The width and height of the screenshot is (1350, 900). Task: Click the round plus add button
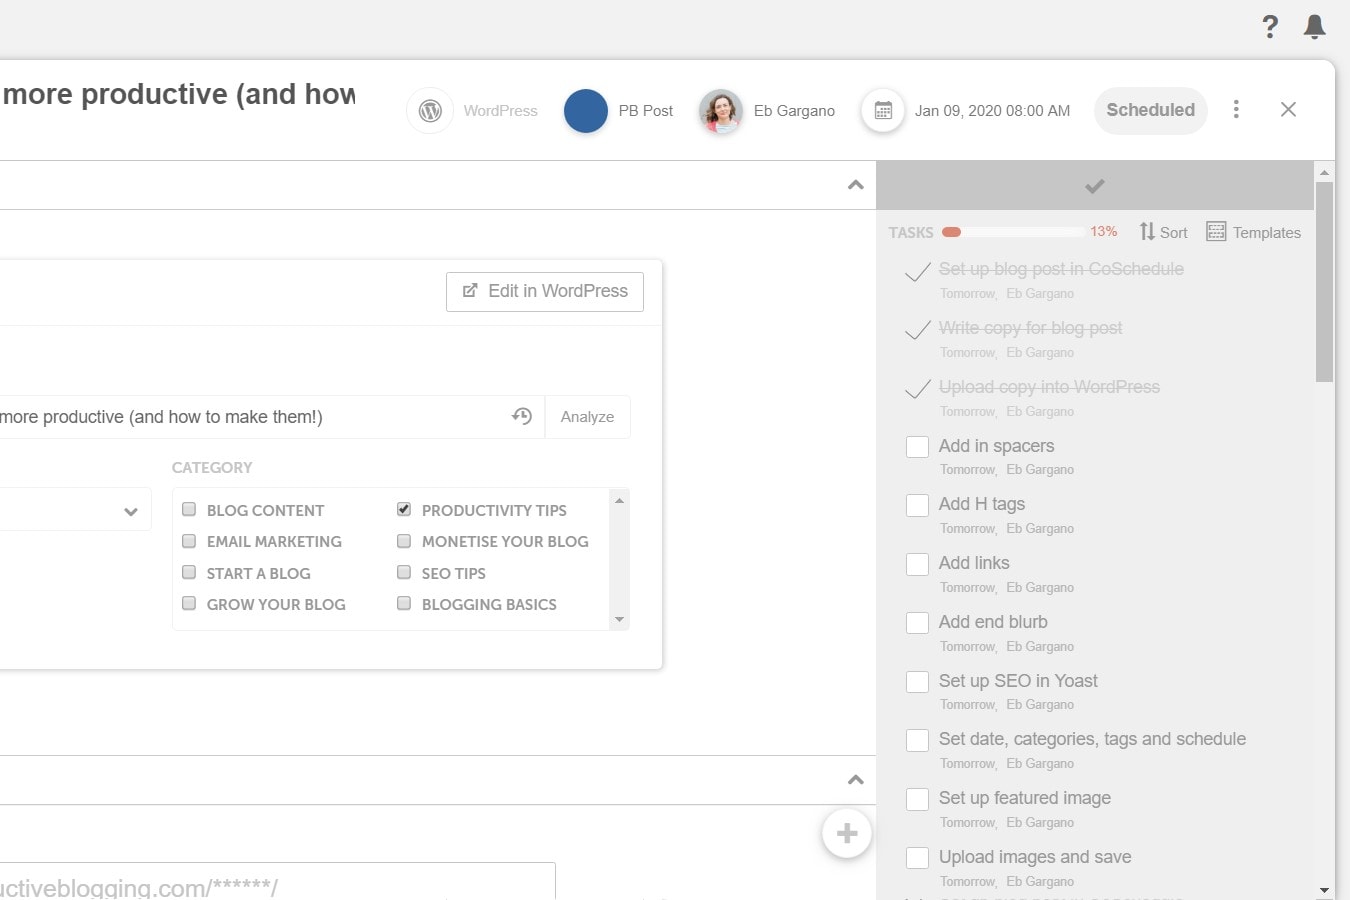847,833
